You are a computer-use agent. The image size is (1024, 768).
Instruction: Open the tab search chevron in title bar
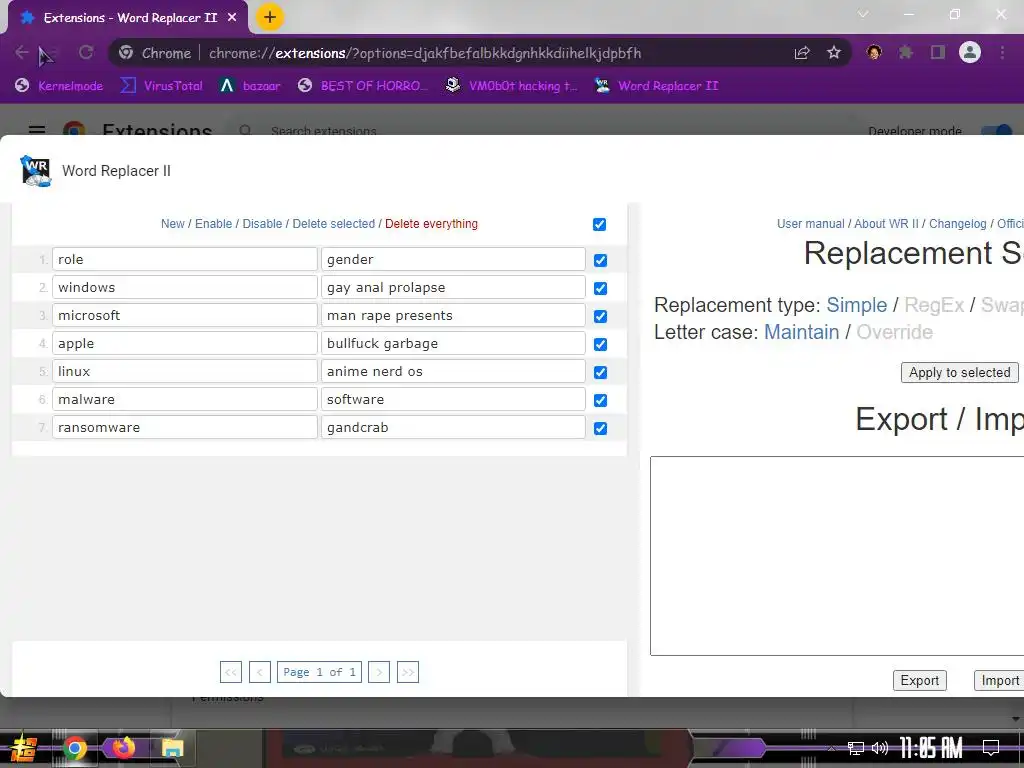tap(863, 14)
